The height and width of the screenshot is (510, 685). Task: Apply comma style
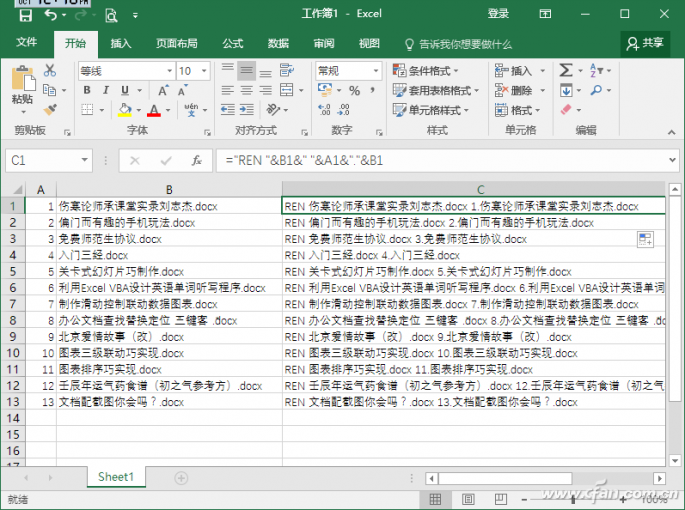click(373, 90)
